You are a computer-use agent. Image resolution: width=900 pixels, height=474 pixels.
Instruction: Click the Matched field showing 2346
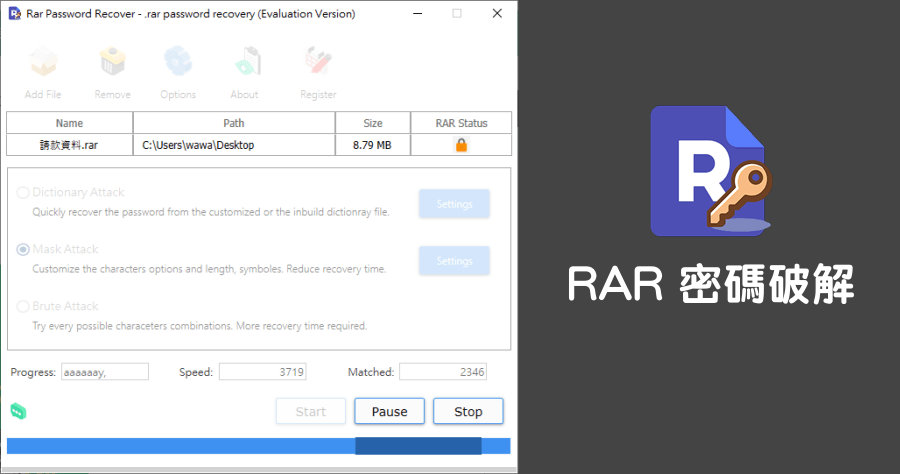click(x=443, y=372)
